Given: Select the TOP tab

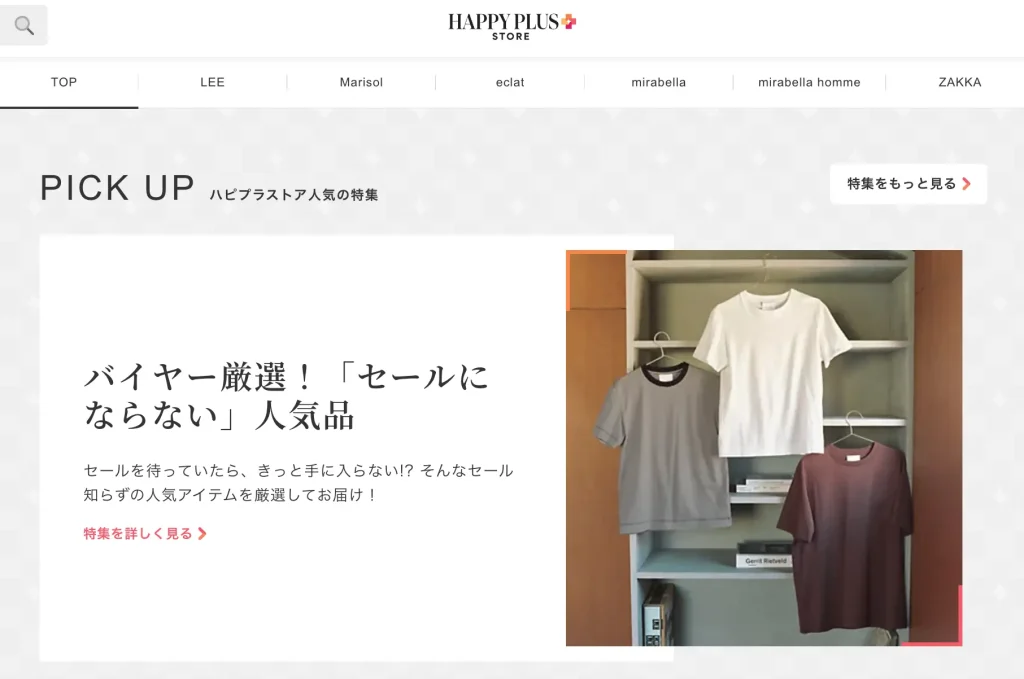Looking at the screenshot, I should coord(64,82).
